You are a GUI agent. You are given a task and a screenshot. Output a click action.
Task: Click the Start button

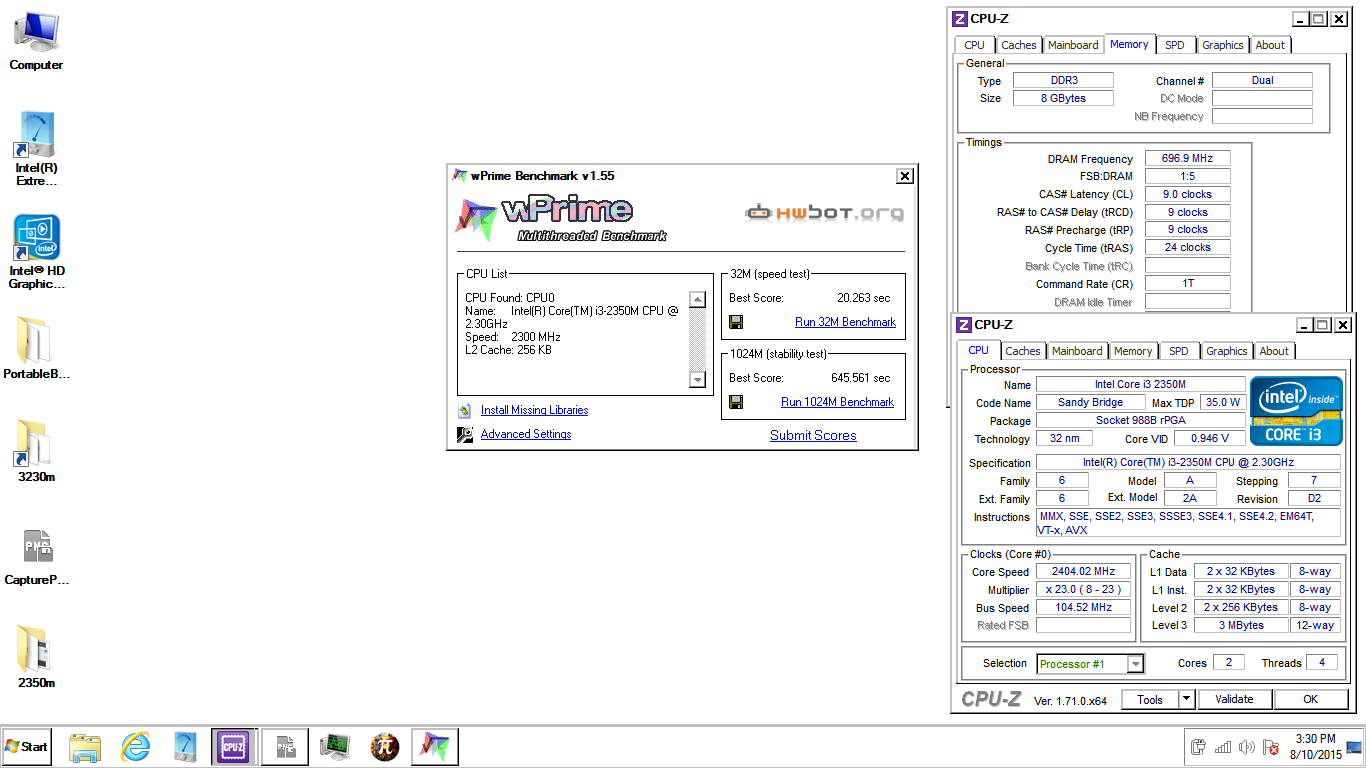(26, 746)
